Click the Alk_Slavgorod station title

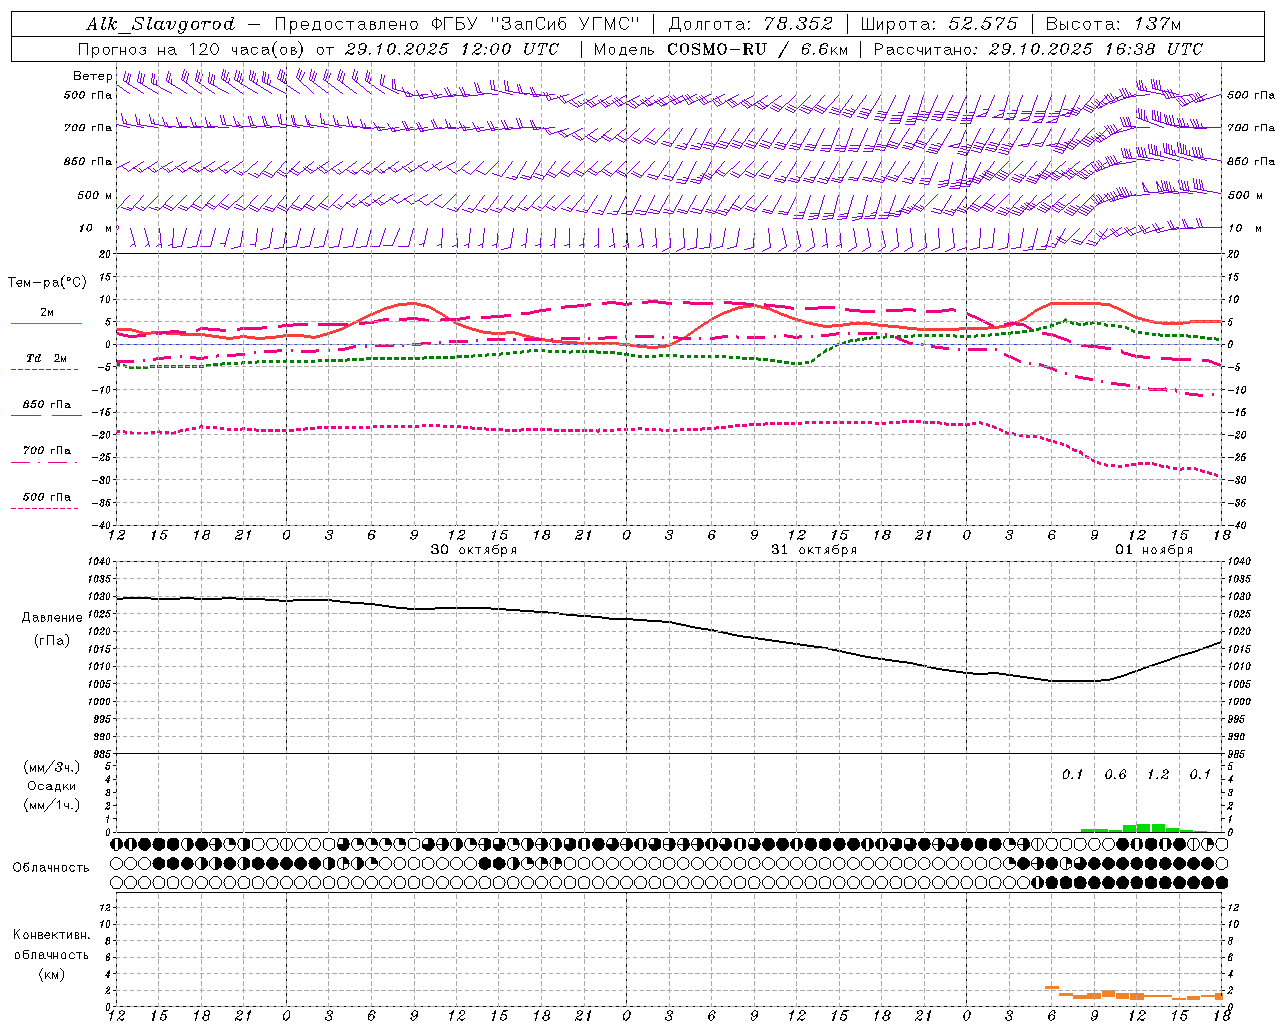tap(160, 24)
